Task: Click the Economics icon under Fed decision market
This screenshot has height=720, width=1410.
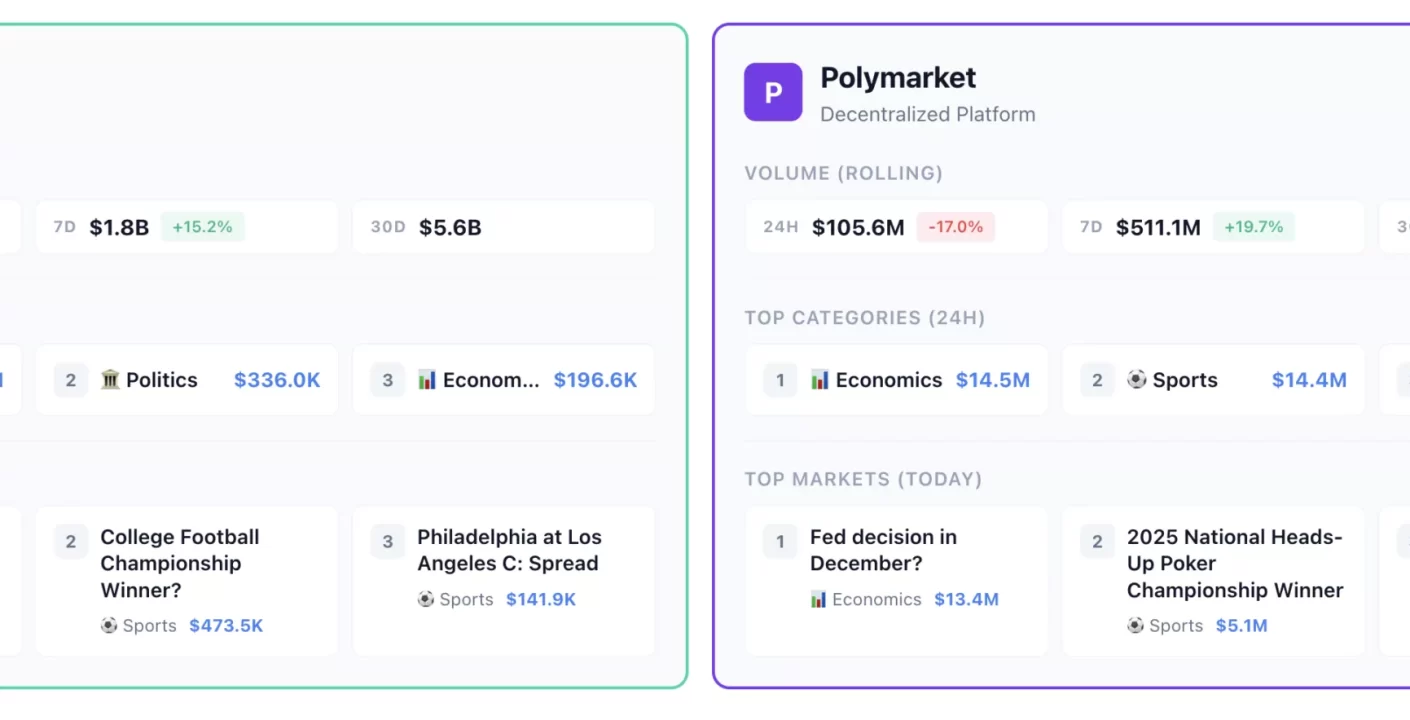Action: pos(819,599)
